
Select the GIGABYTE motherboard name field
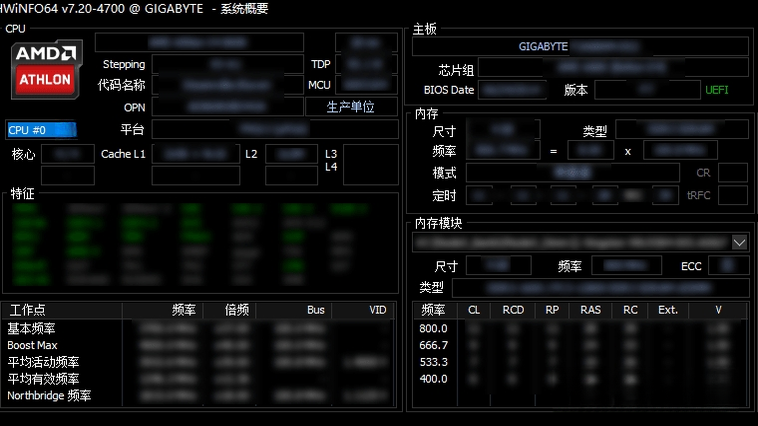point(580,46)
